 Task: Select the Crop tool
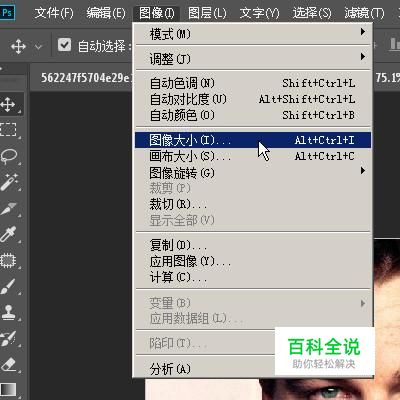point(9,209)
